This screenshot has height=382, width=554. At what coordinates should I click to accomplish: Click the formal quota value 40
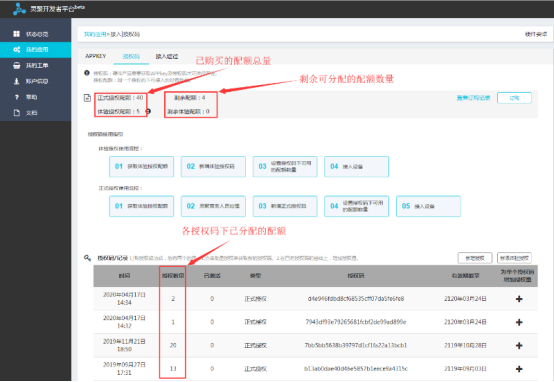point(140,98)
